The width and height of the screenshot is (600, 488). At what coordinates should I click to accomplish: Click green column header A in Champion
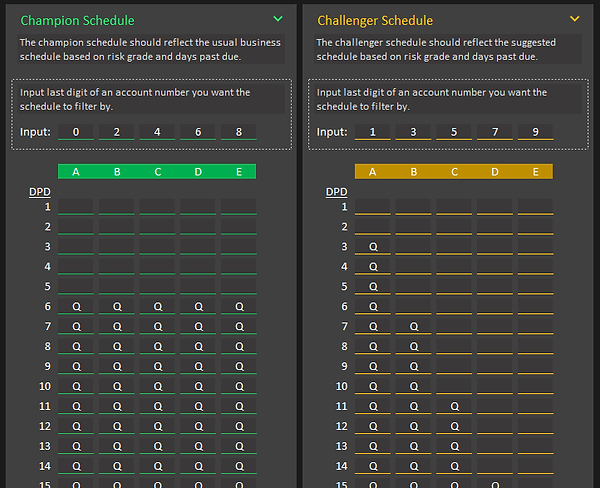click(76, 172)
